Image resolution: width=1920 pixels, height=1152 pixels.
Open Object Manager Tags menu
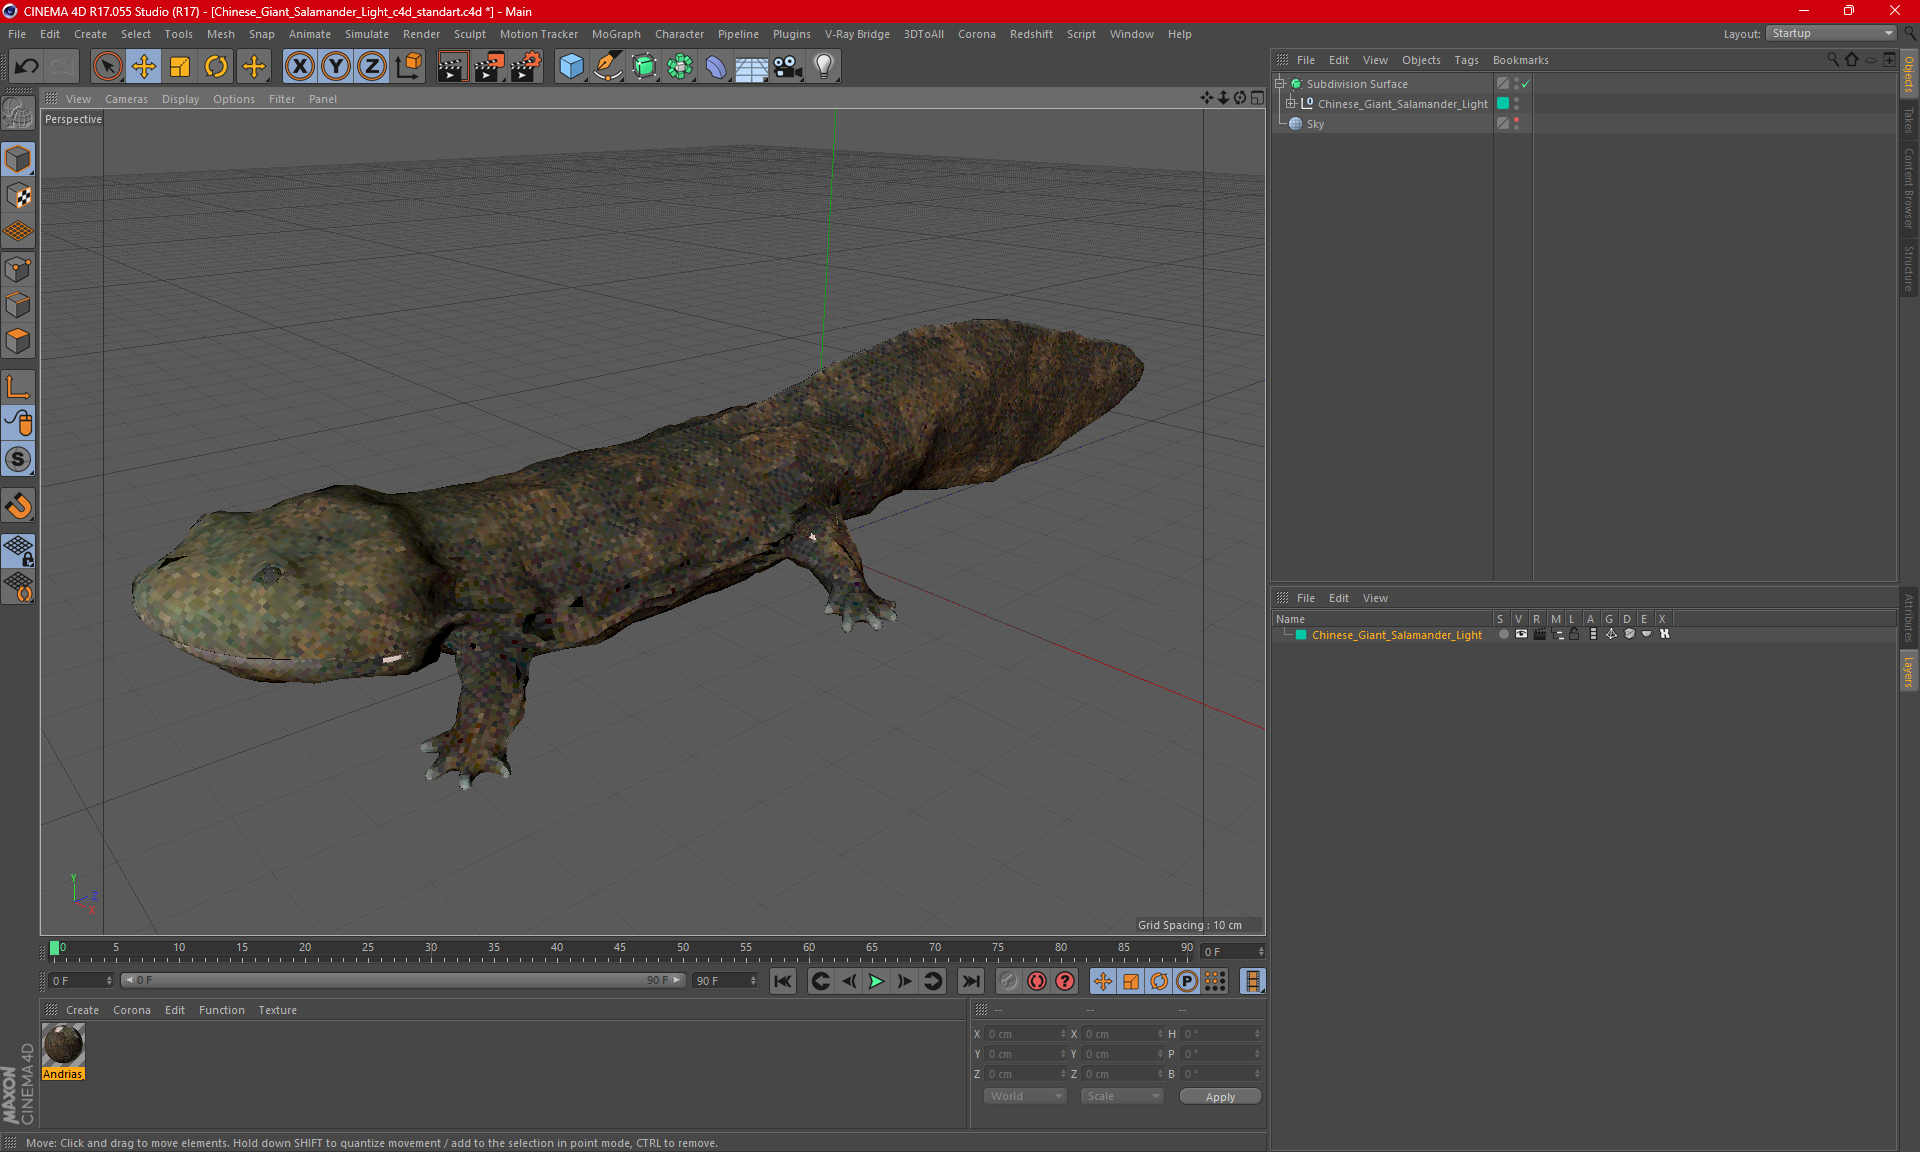1466,60
